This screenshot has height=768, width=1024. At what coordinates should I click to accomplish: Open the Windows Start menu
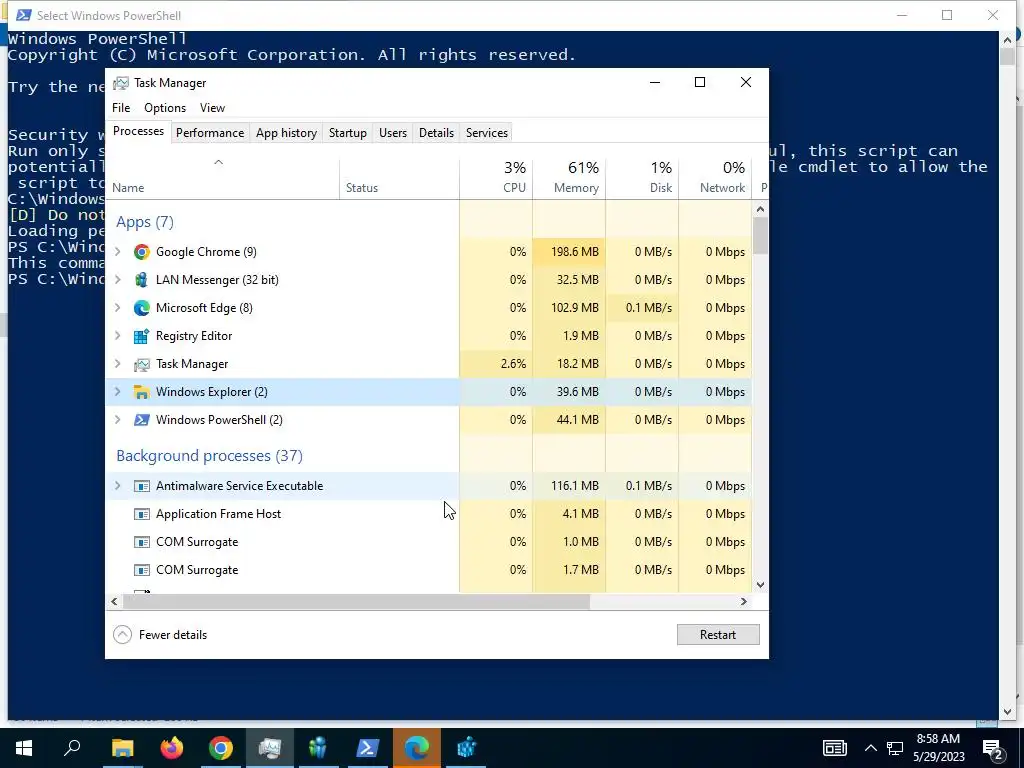click(24, 748)
